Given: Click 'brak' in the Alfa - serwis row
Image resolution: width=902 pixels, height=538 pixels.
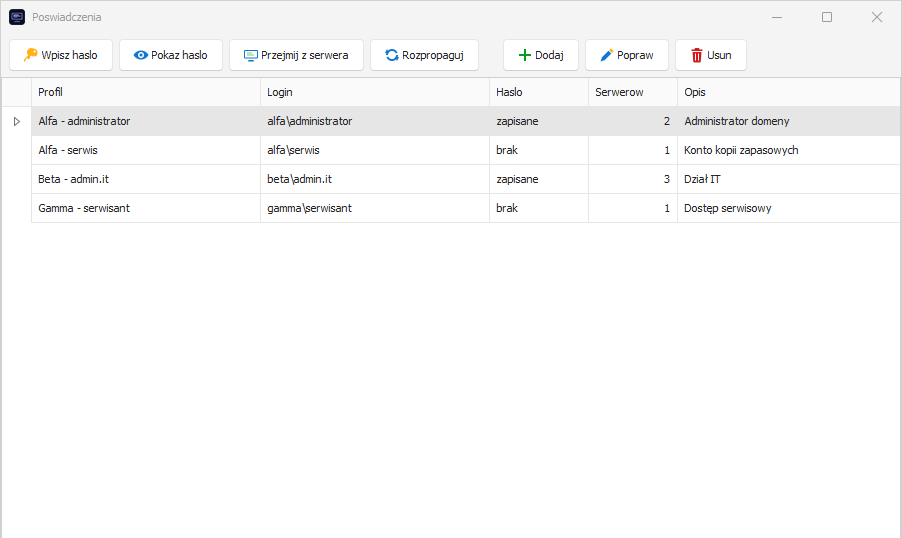Looking at the screenshot, I should [x=539, y=150].
